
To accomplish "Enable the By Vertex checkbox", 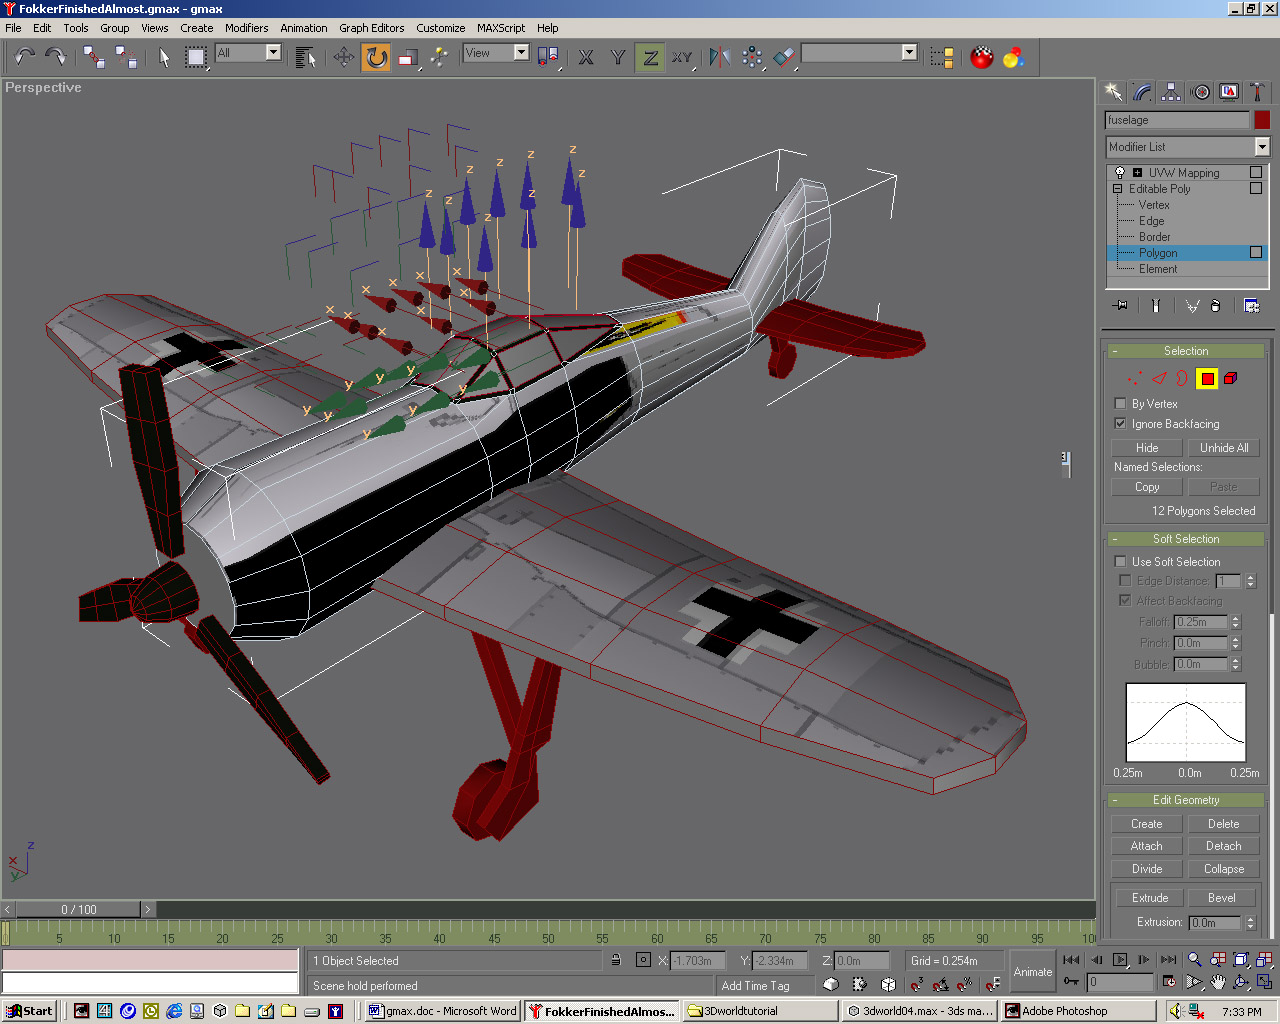I will 1120,403.
